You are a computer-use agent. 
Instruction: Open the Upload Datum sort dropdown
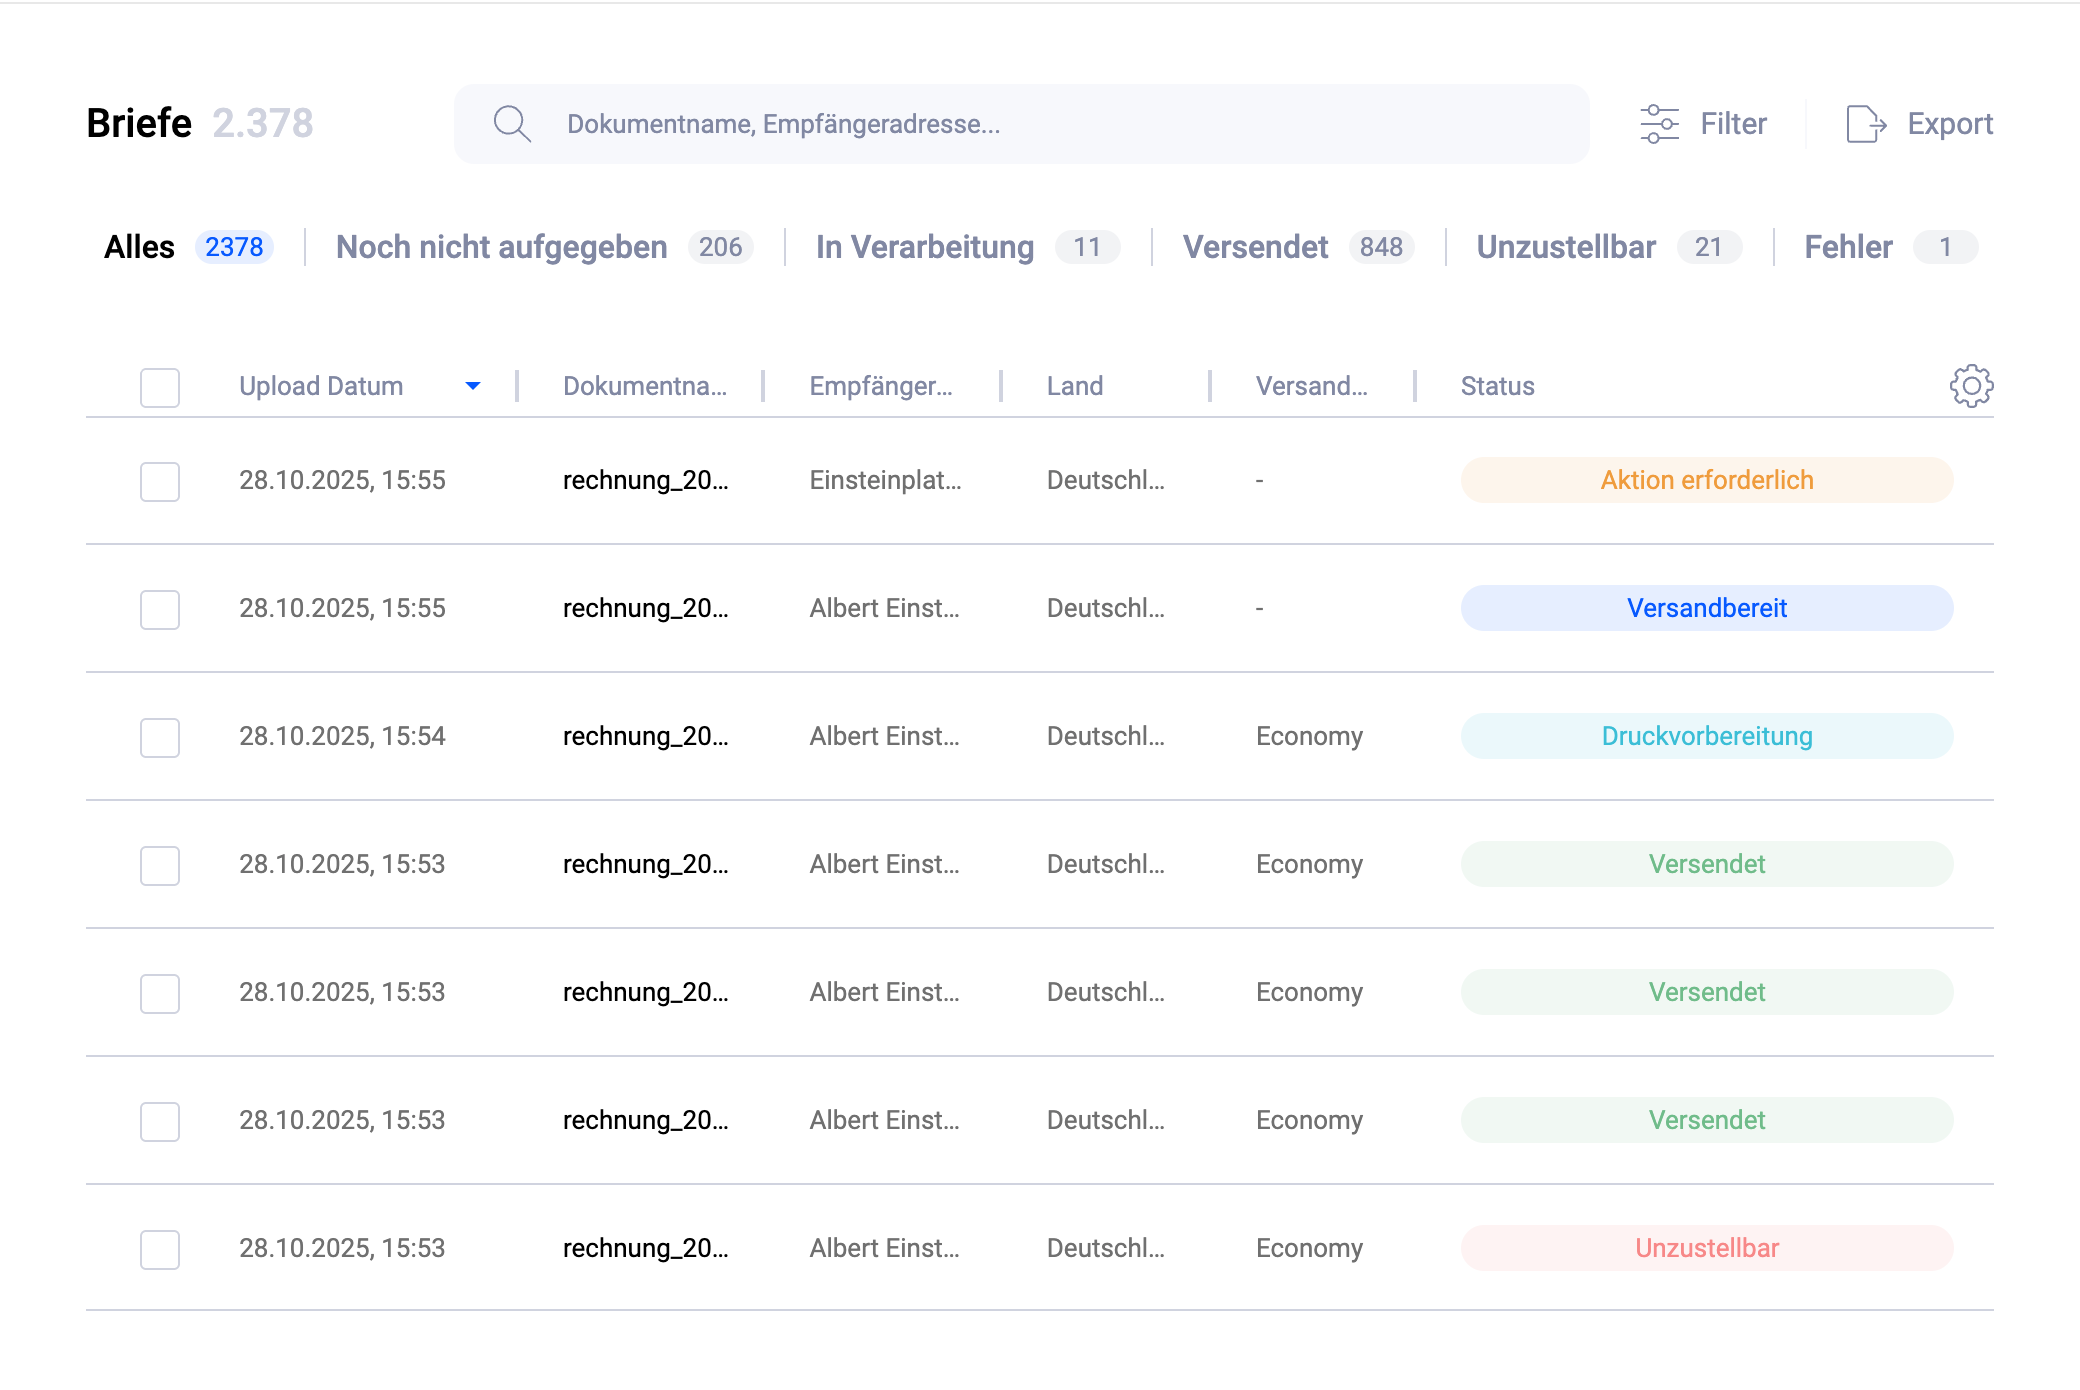(473, 386)
